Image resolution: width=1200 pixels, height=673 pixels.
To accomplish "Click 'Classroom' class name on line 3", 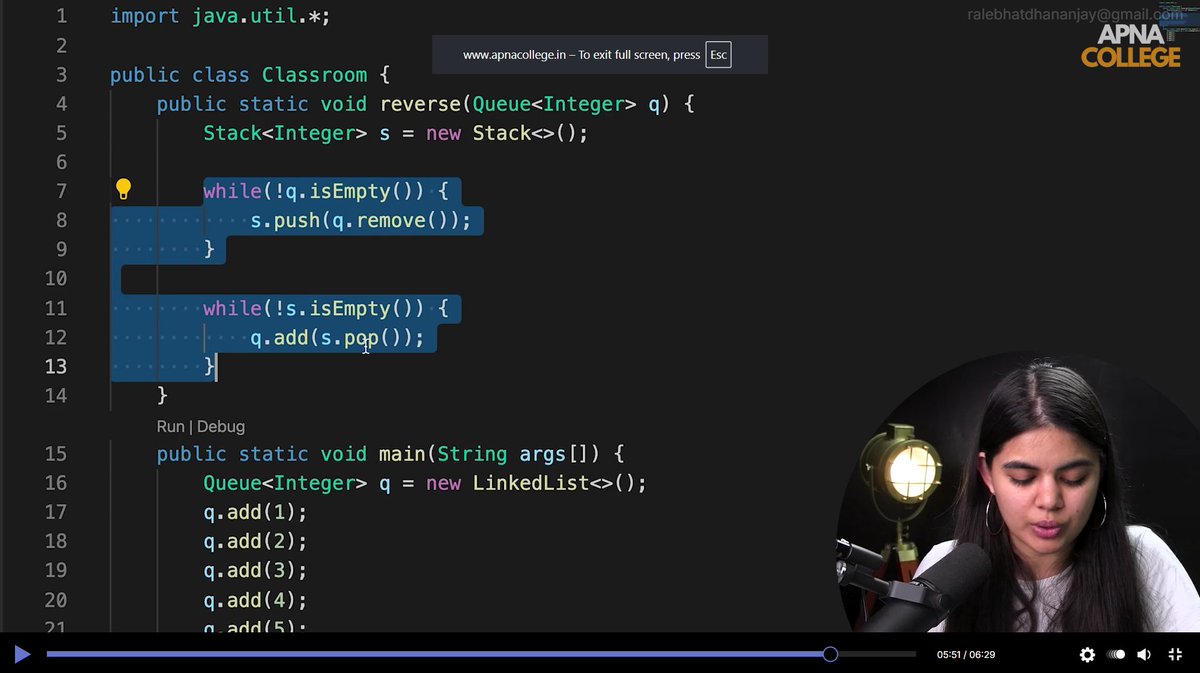I will 314,75.
